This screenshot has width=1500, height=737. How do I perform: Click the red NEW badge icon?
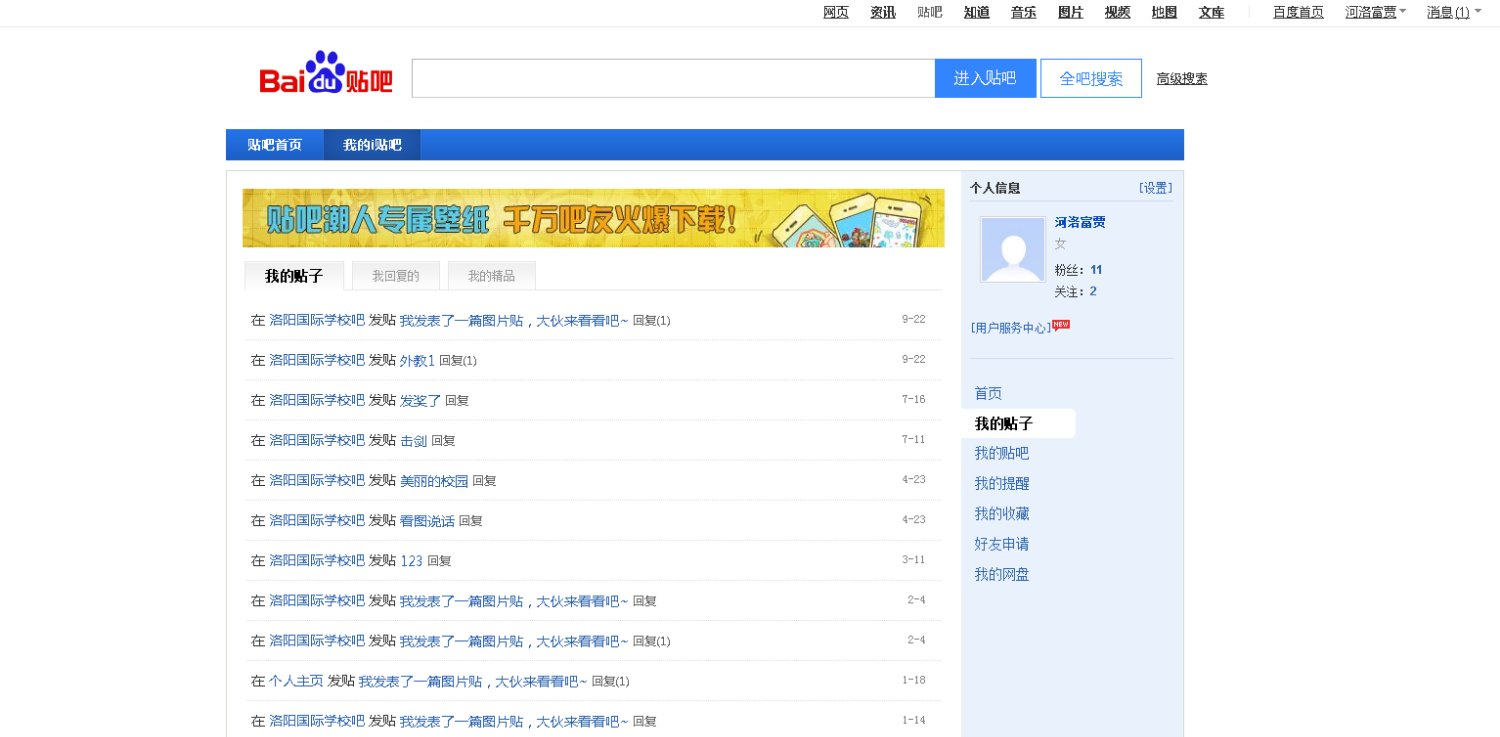pos(1061,325)
